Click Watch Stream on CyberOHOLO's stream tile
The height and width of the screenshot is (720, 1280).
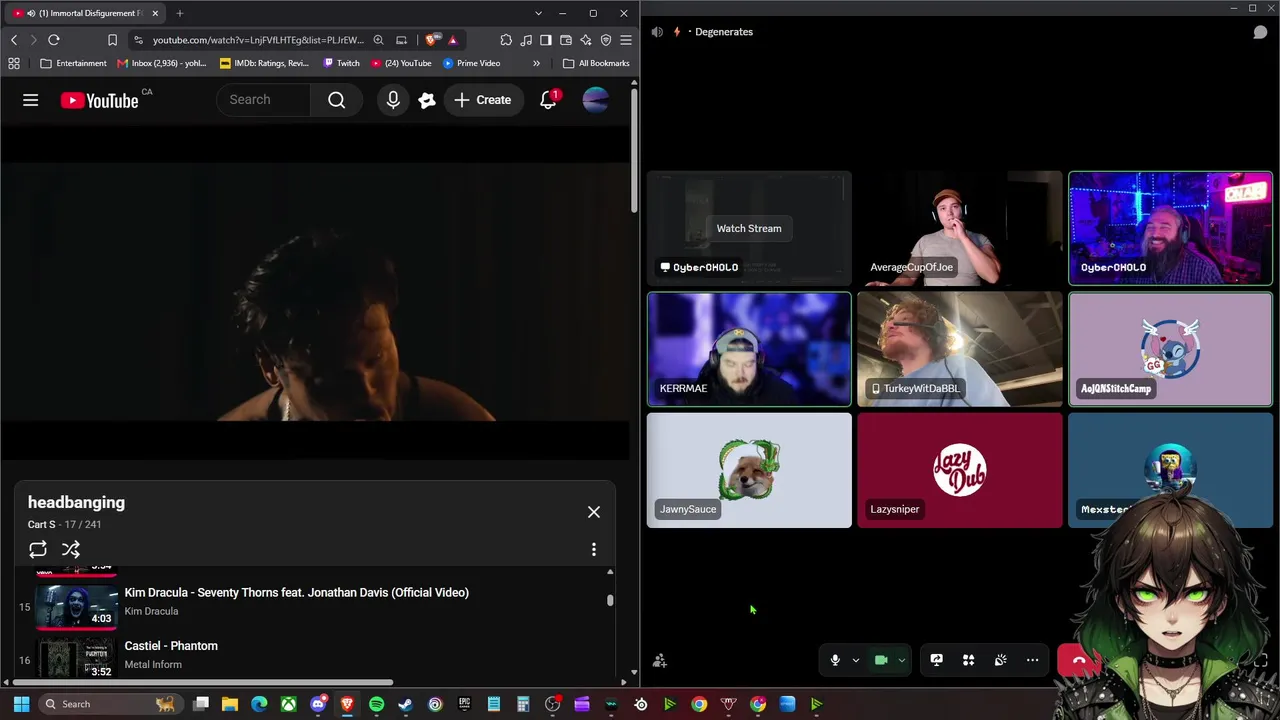tap(749, 228)
